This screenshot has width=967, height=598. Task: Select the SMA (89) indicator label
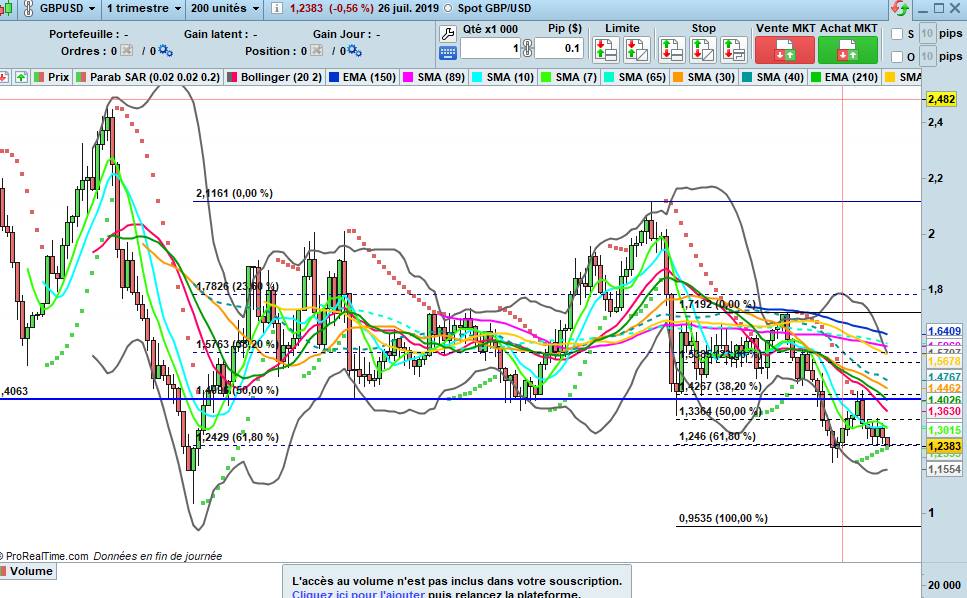[x=441, y=77]
